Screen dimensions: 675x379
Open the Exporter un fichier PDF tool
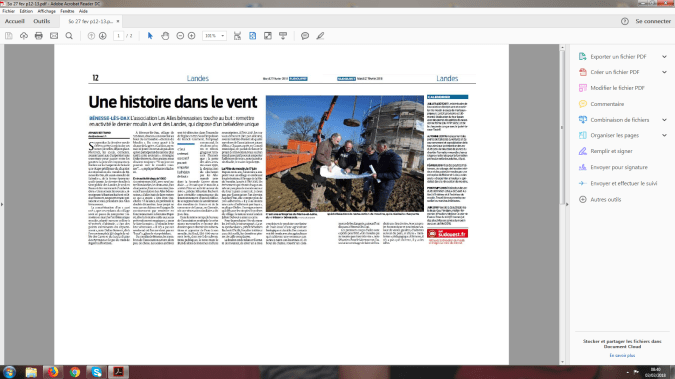coord(618,56)
